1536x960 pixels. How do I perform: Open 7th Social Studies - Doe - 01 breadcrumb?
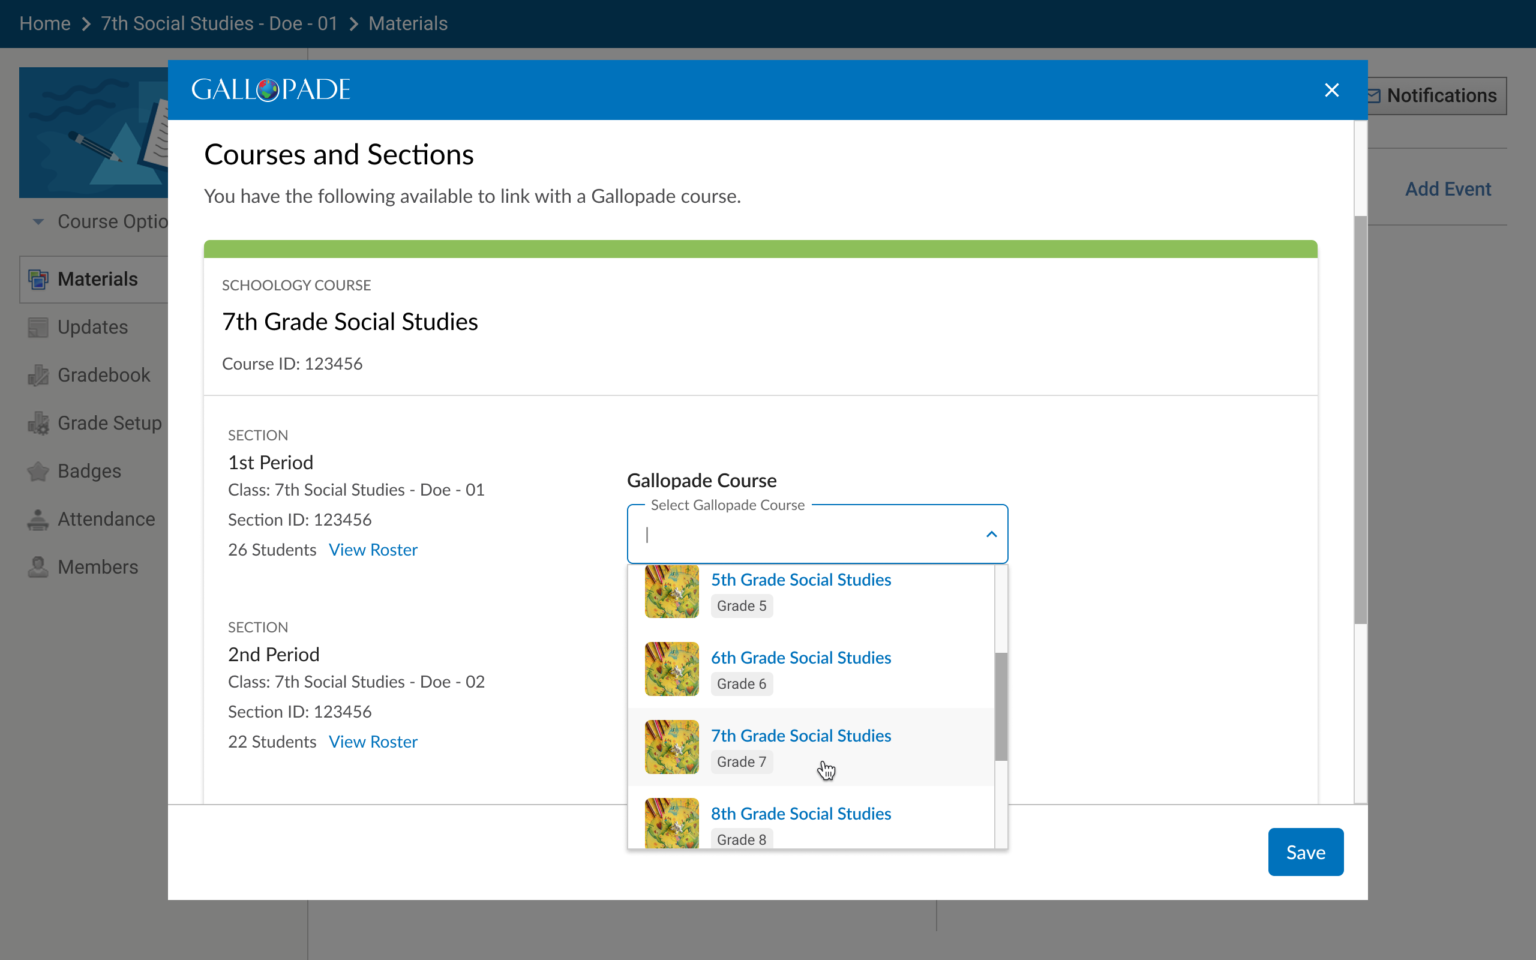[x=219, y=23]
